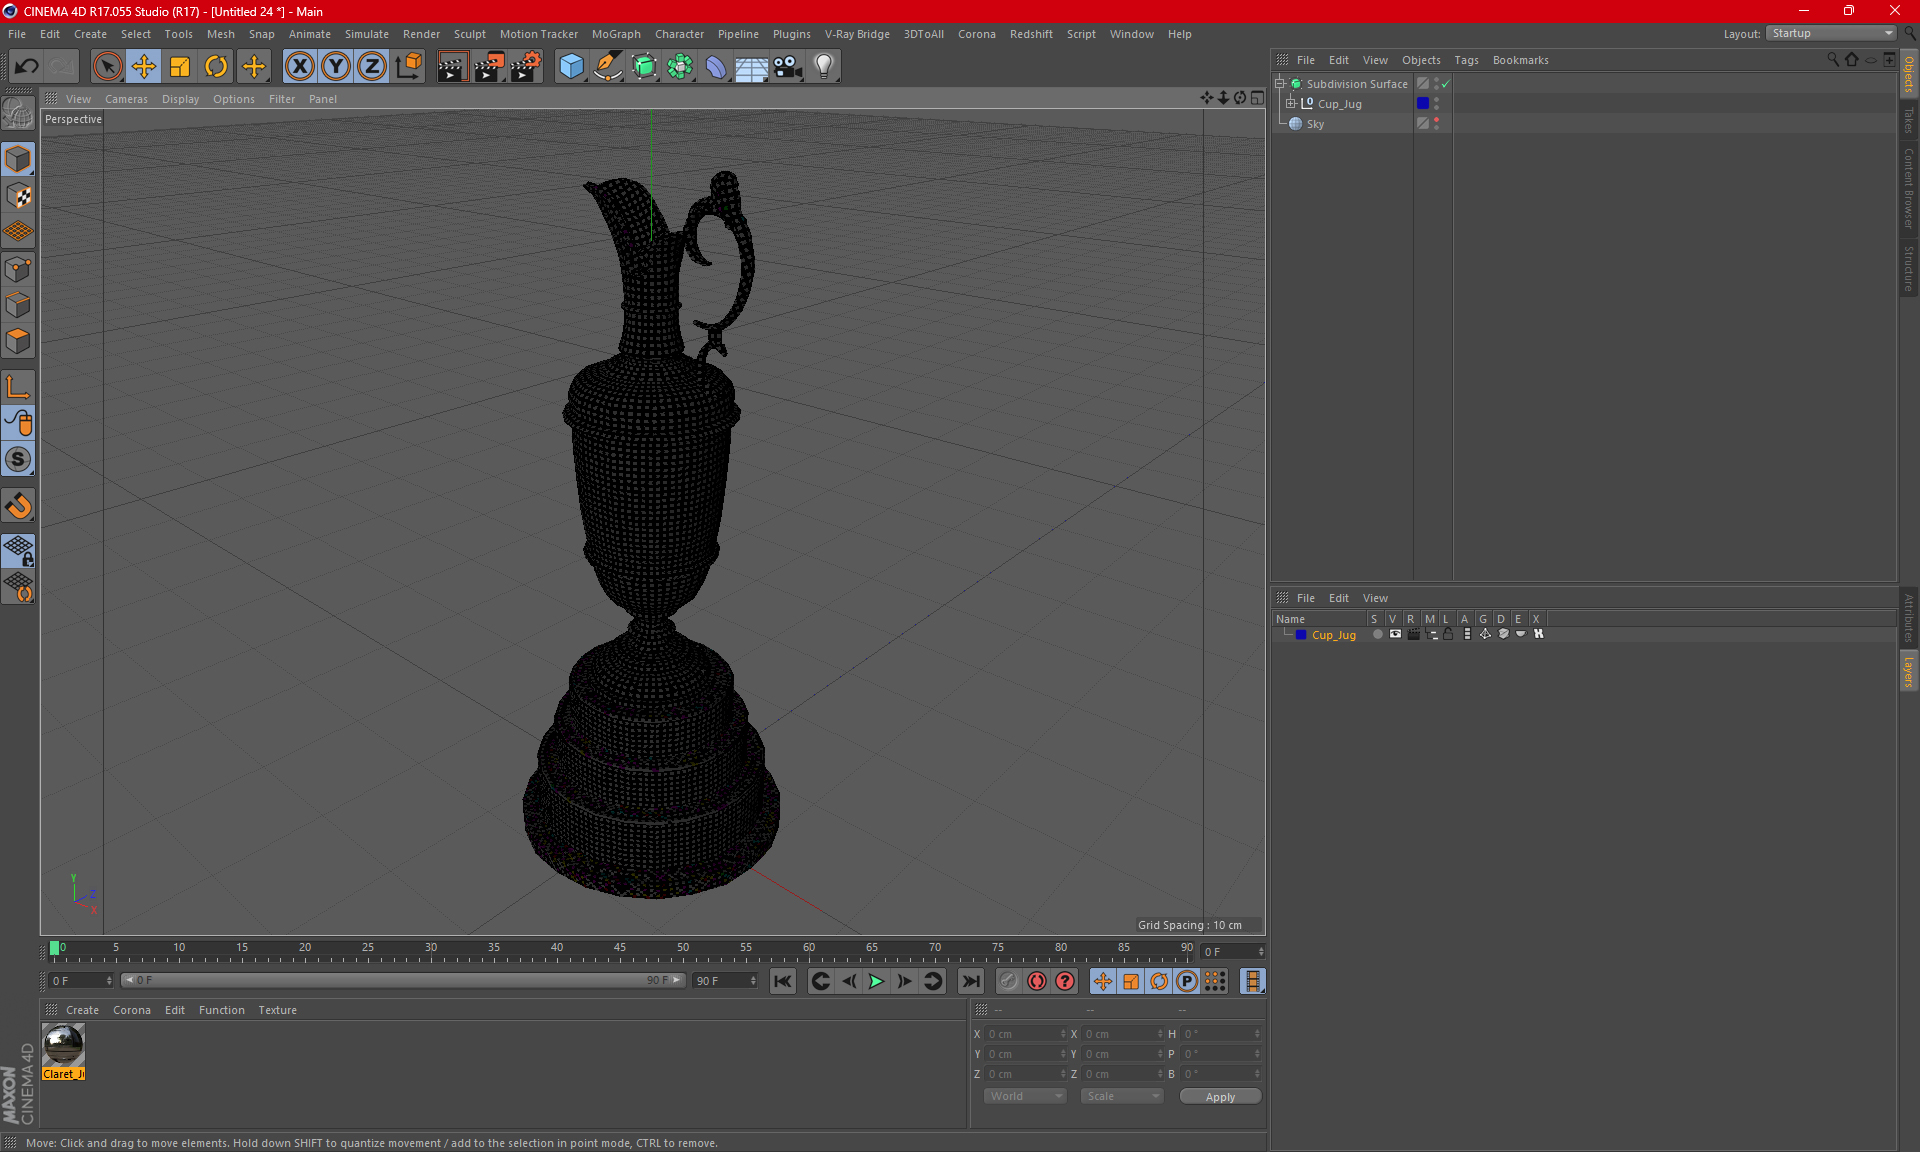Viewport: 1920px width, 1152px height.
Task: Toggle the coordinate system icon
Action: (x=409, y=67)
